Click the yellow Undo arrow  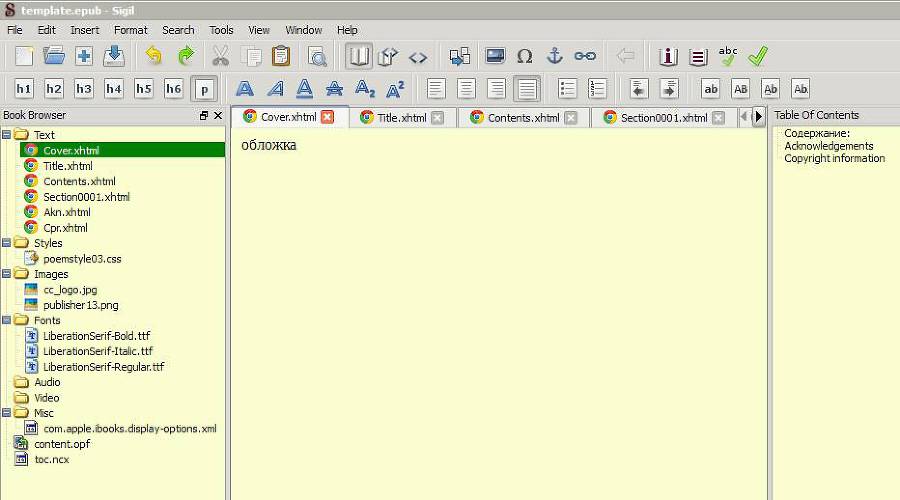153,56
